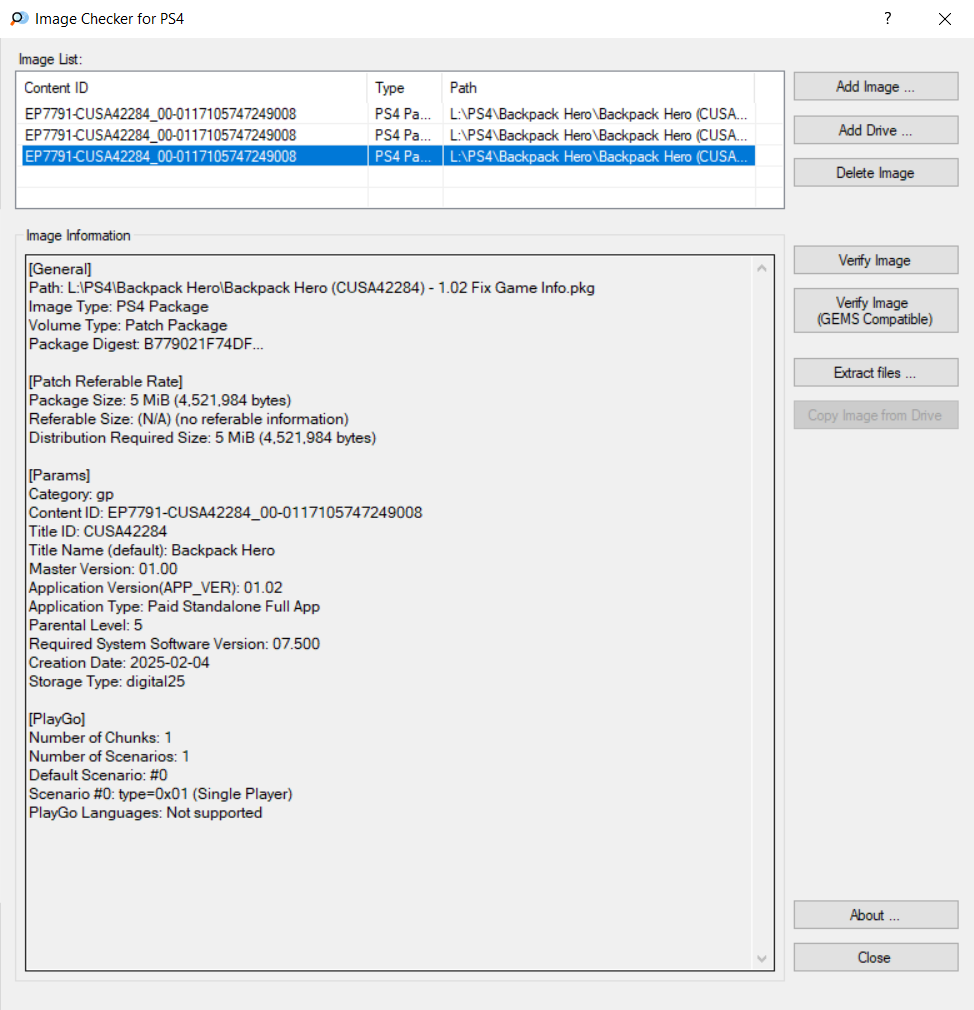Click the Add Drive button
This screenshot has width=974, height=1010.
875,130
